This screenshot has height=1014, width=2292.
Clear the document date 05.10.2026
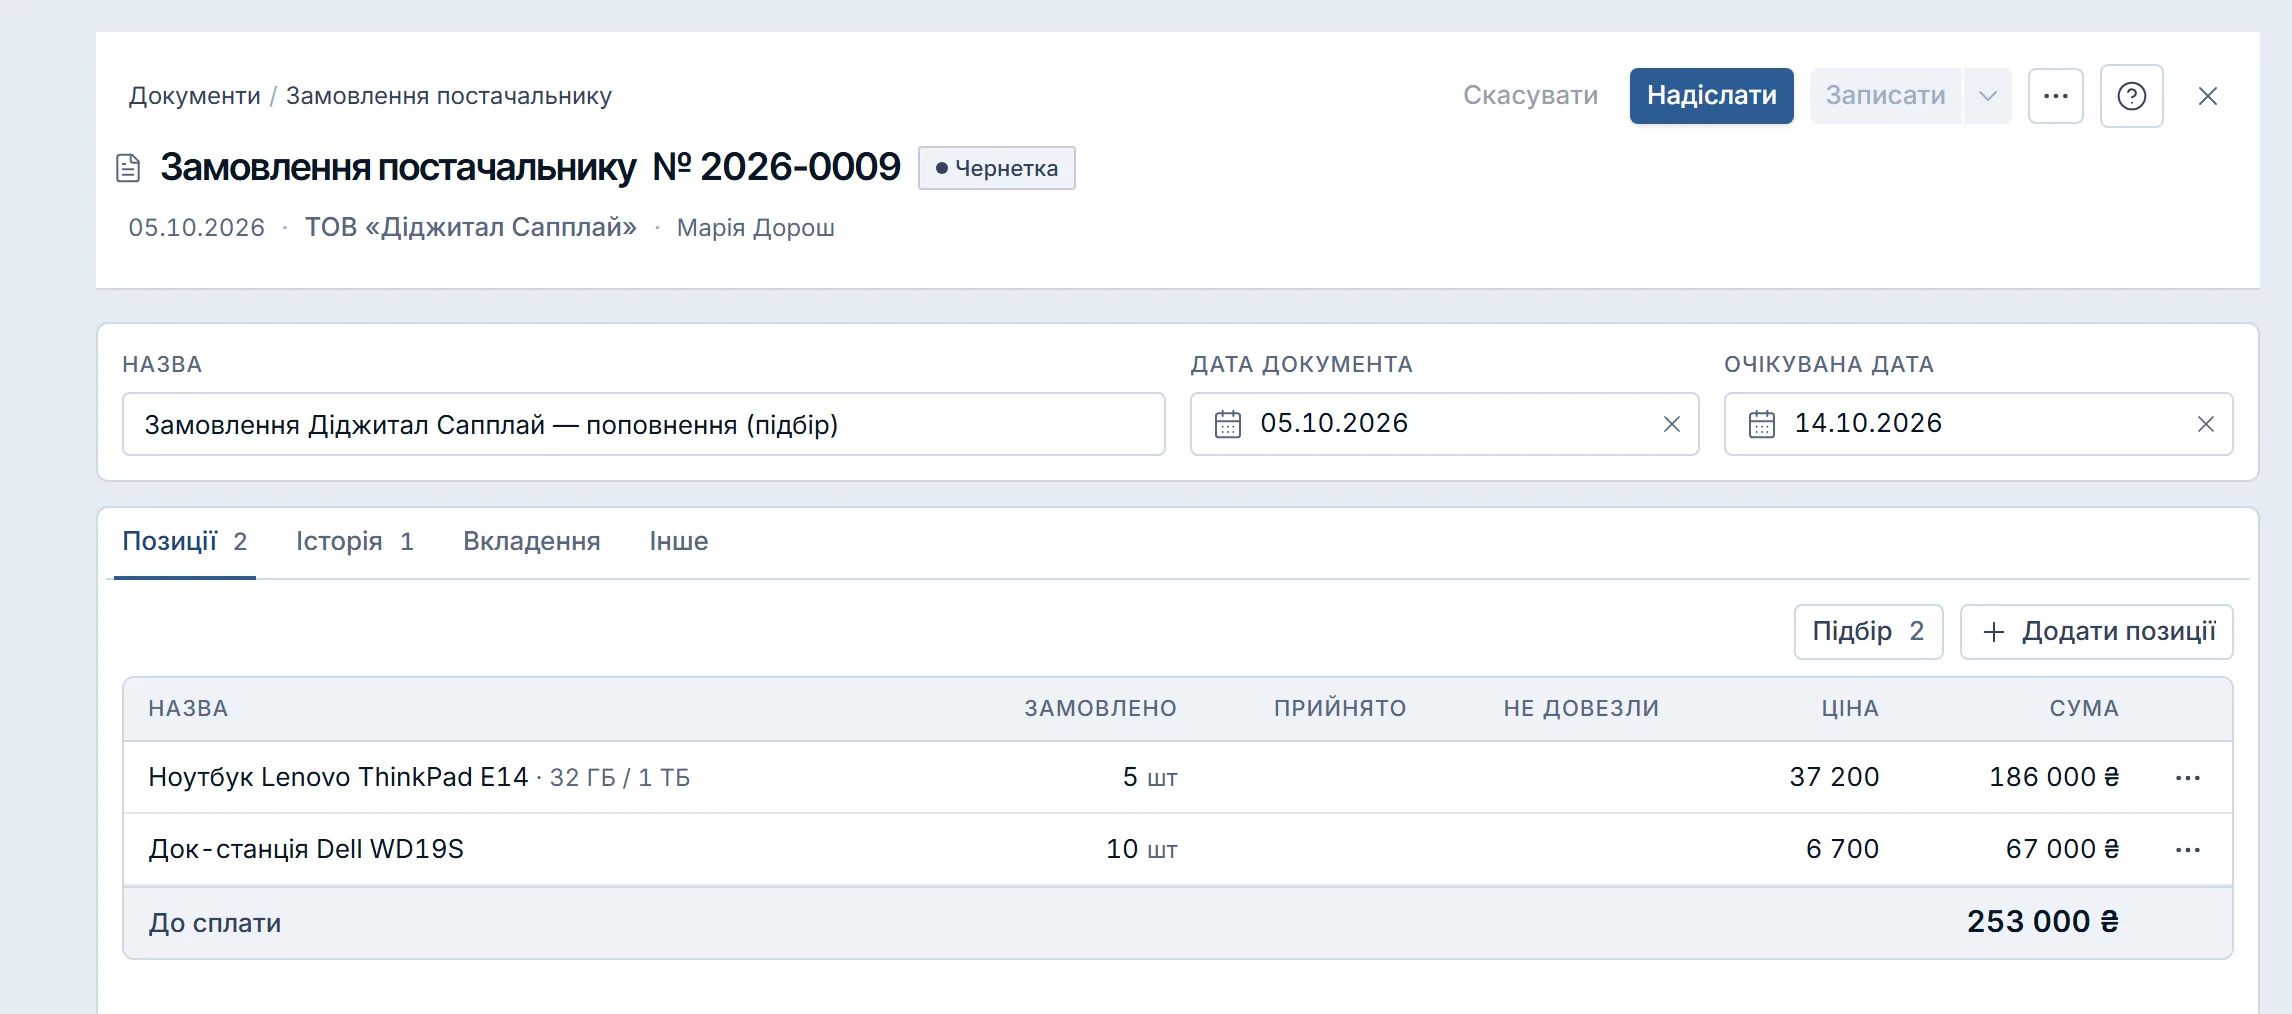(1671, 424)
